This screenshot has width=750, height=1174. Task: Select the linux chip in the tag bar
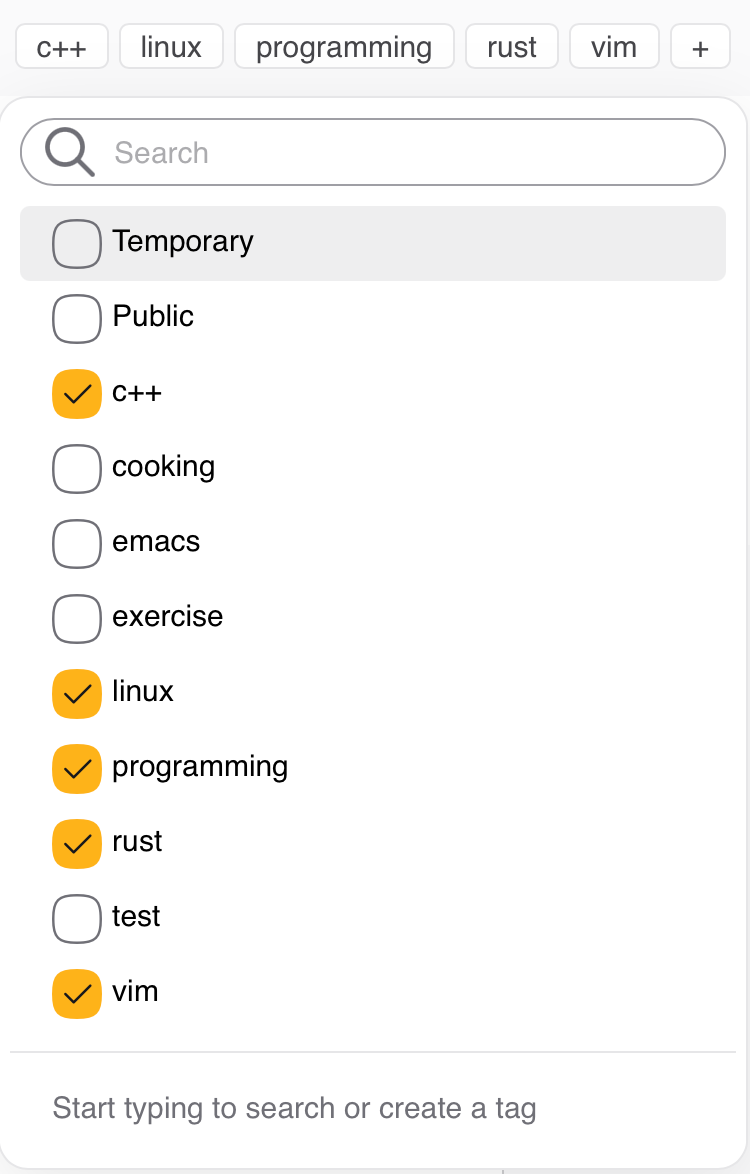click(170, 46)
